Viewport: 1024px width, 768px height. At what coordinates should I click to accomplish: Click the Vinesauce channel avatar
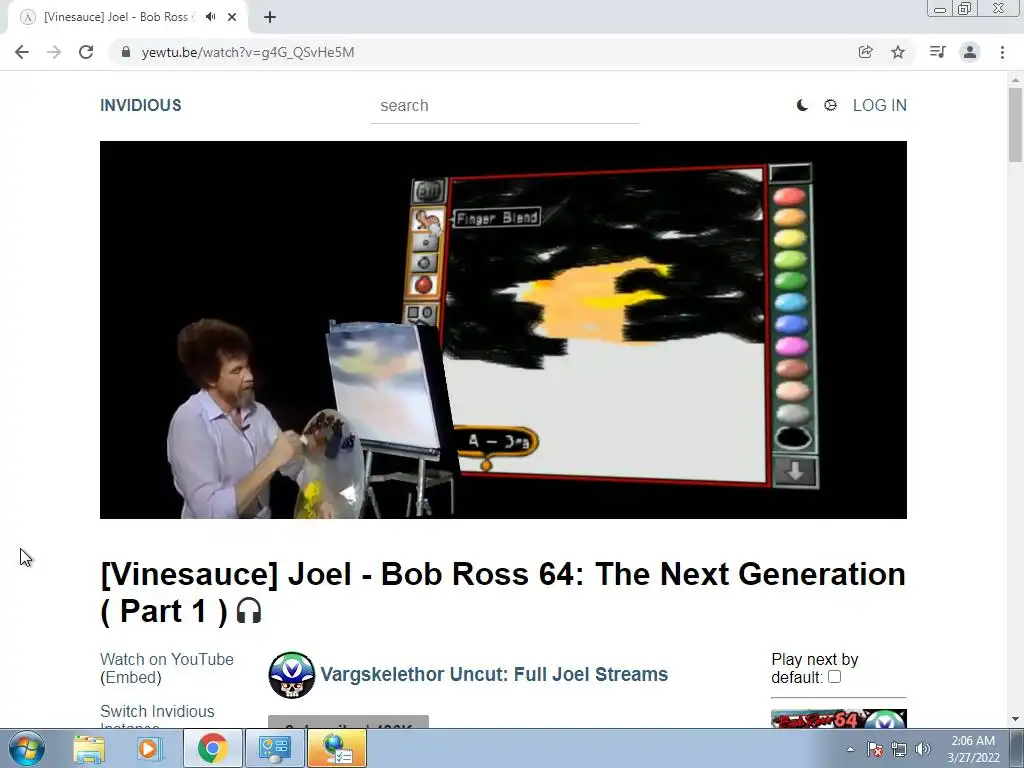[291, 675]
